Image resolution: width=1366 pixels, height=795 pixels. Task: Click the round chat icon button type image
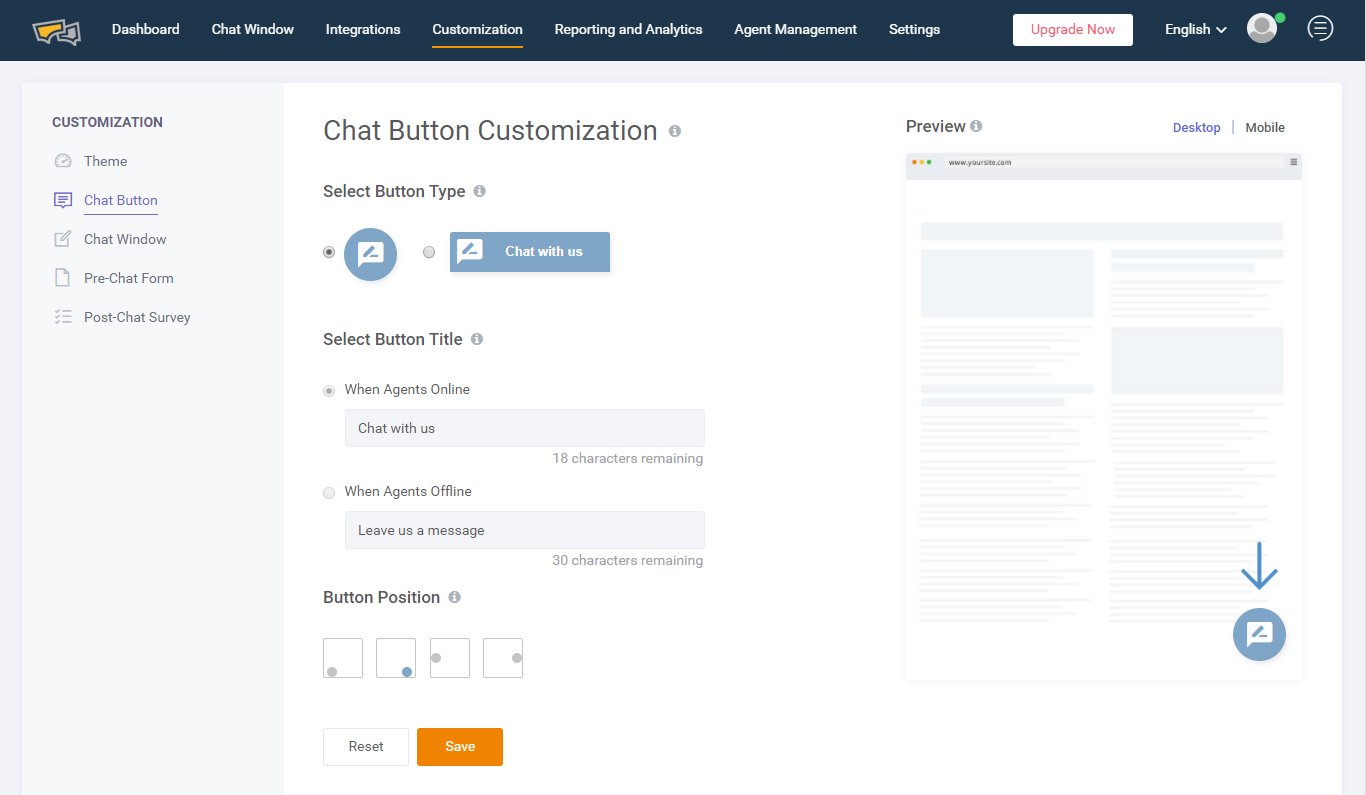click(370, 253)
